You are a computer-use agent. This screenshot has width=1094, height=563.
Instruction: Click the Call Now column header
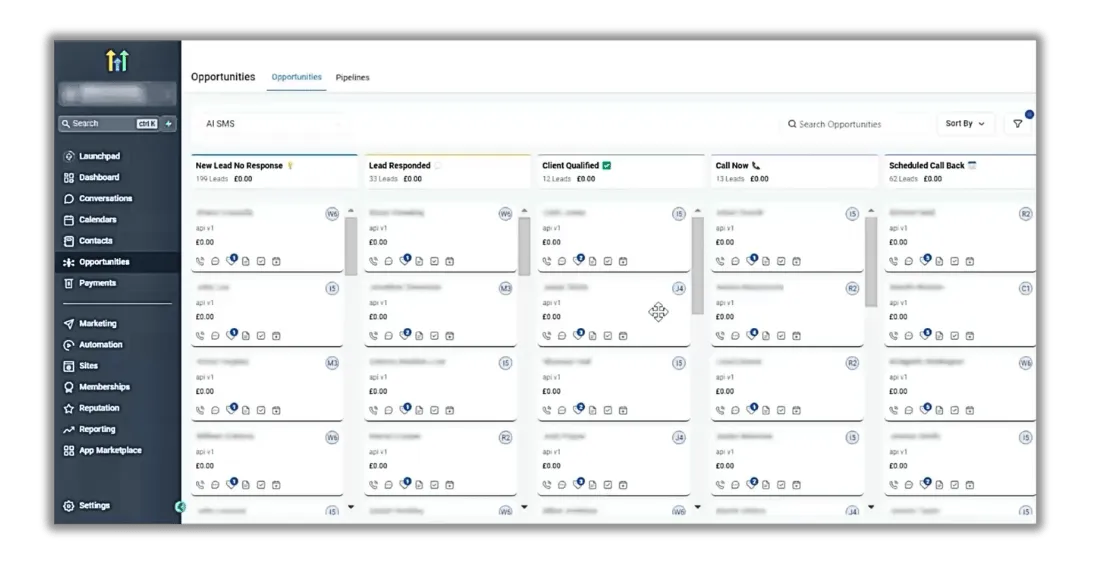794,172
